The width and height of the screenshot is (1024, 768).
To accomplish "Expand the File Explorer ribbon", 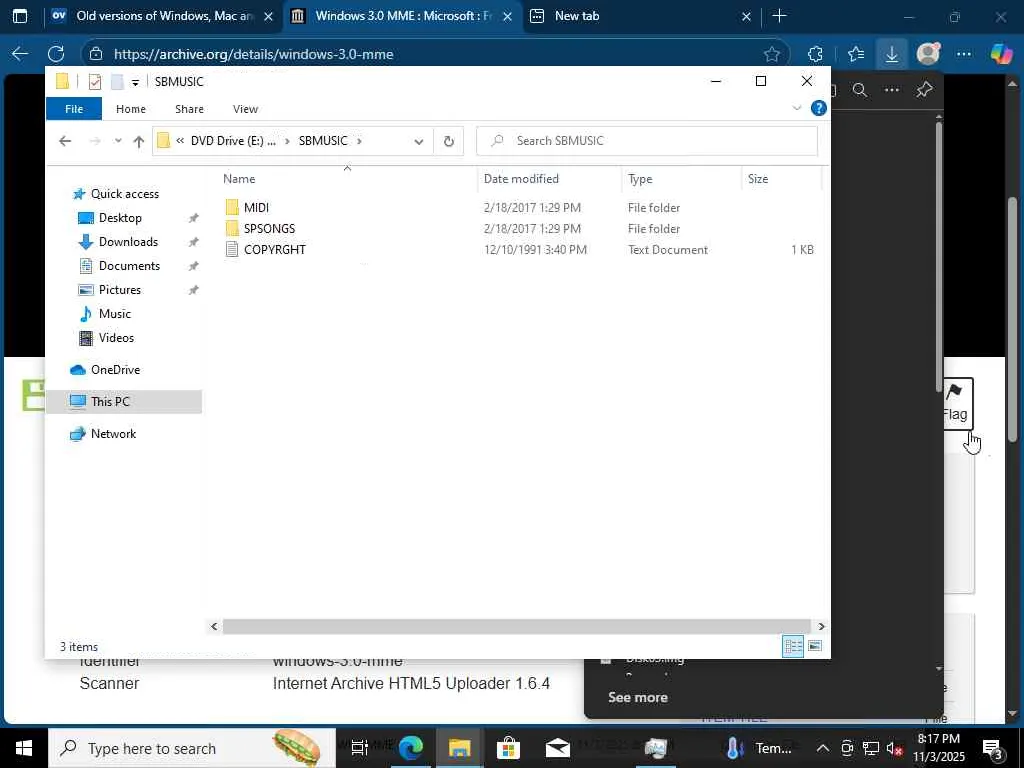I will coord(797,108).
